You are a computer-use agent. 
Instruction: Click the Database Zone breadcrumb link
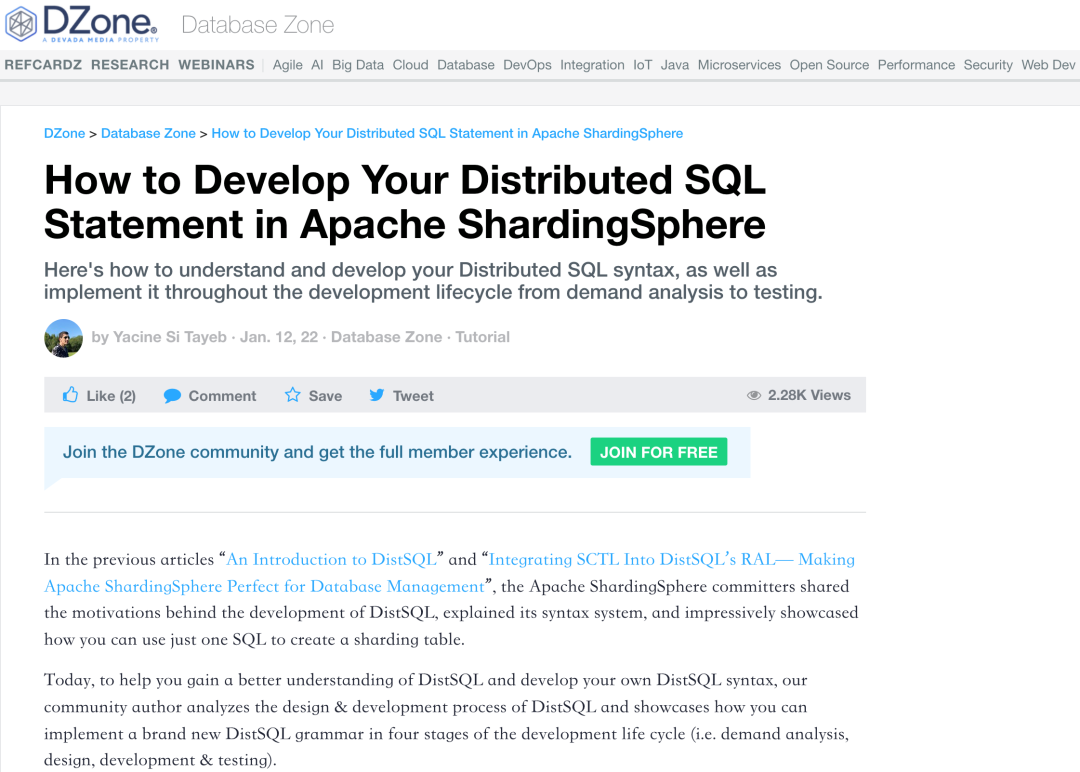[148, 133]
